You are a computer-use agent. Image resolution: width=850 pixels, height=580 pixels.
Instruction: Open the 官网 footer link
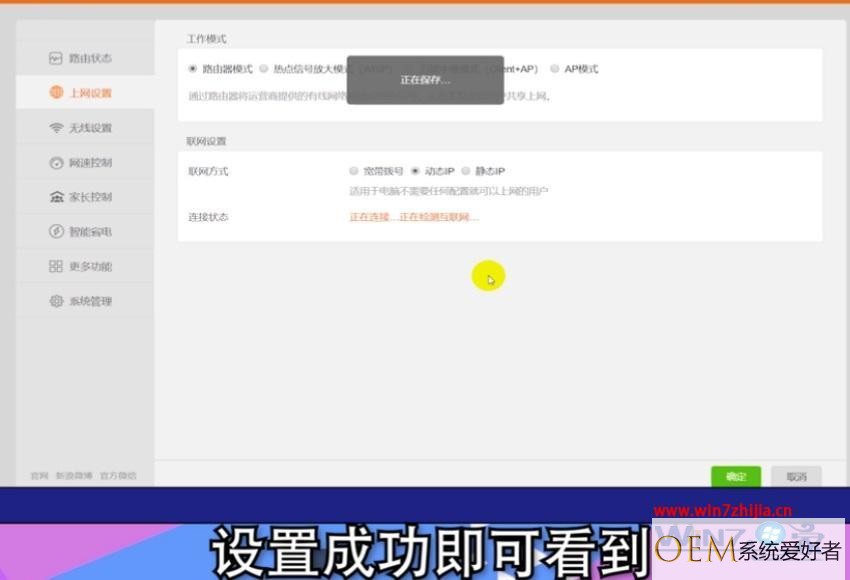pos(39,476)
